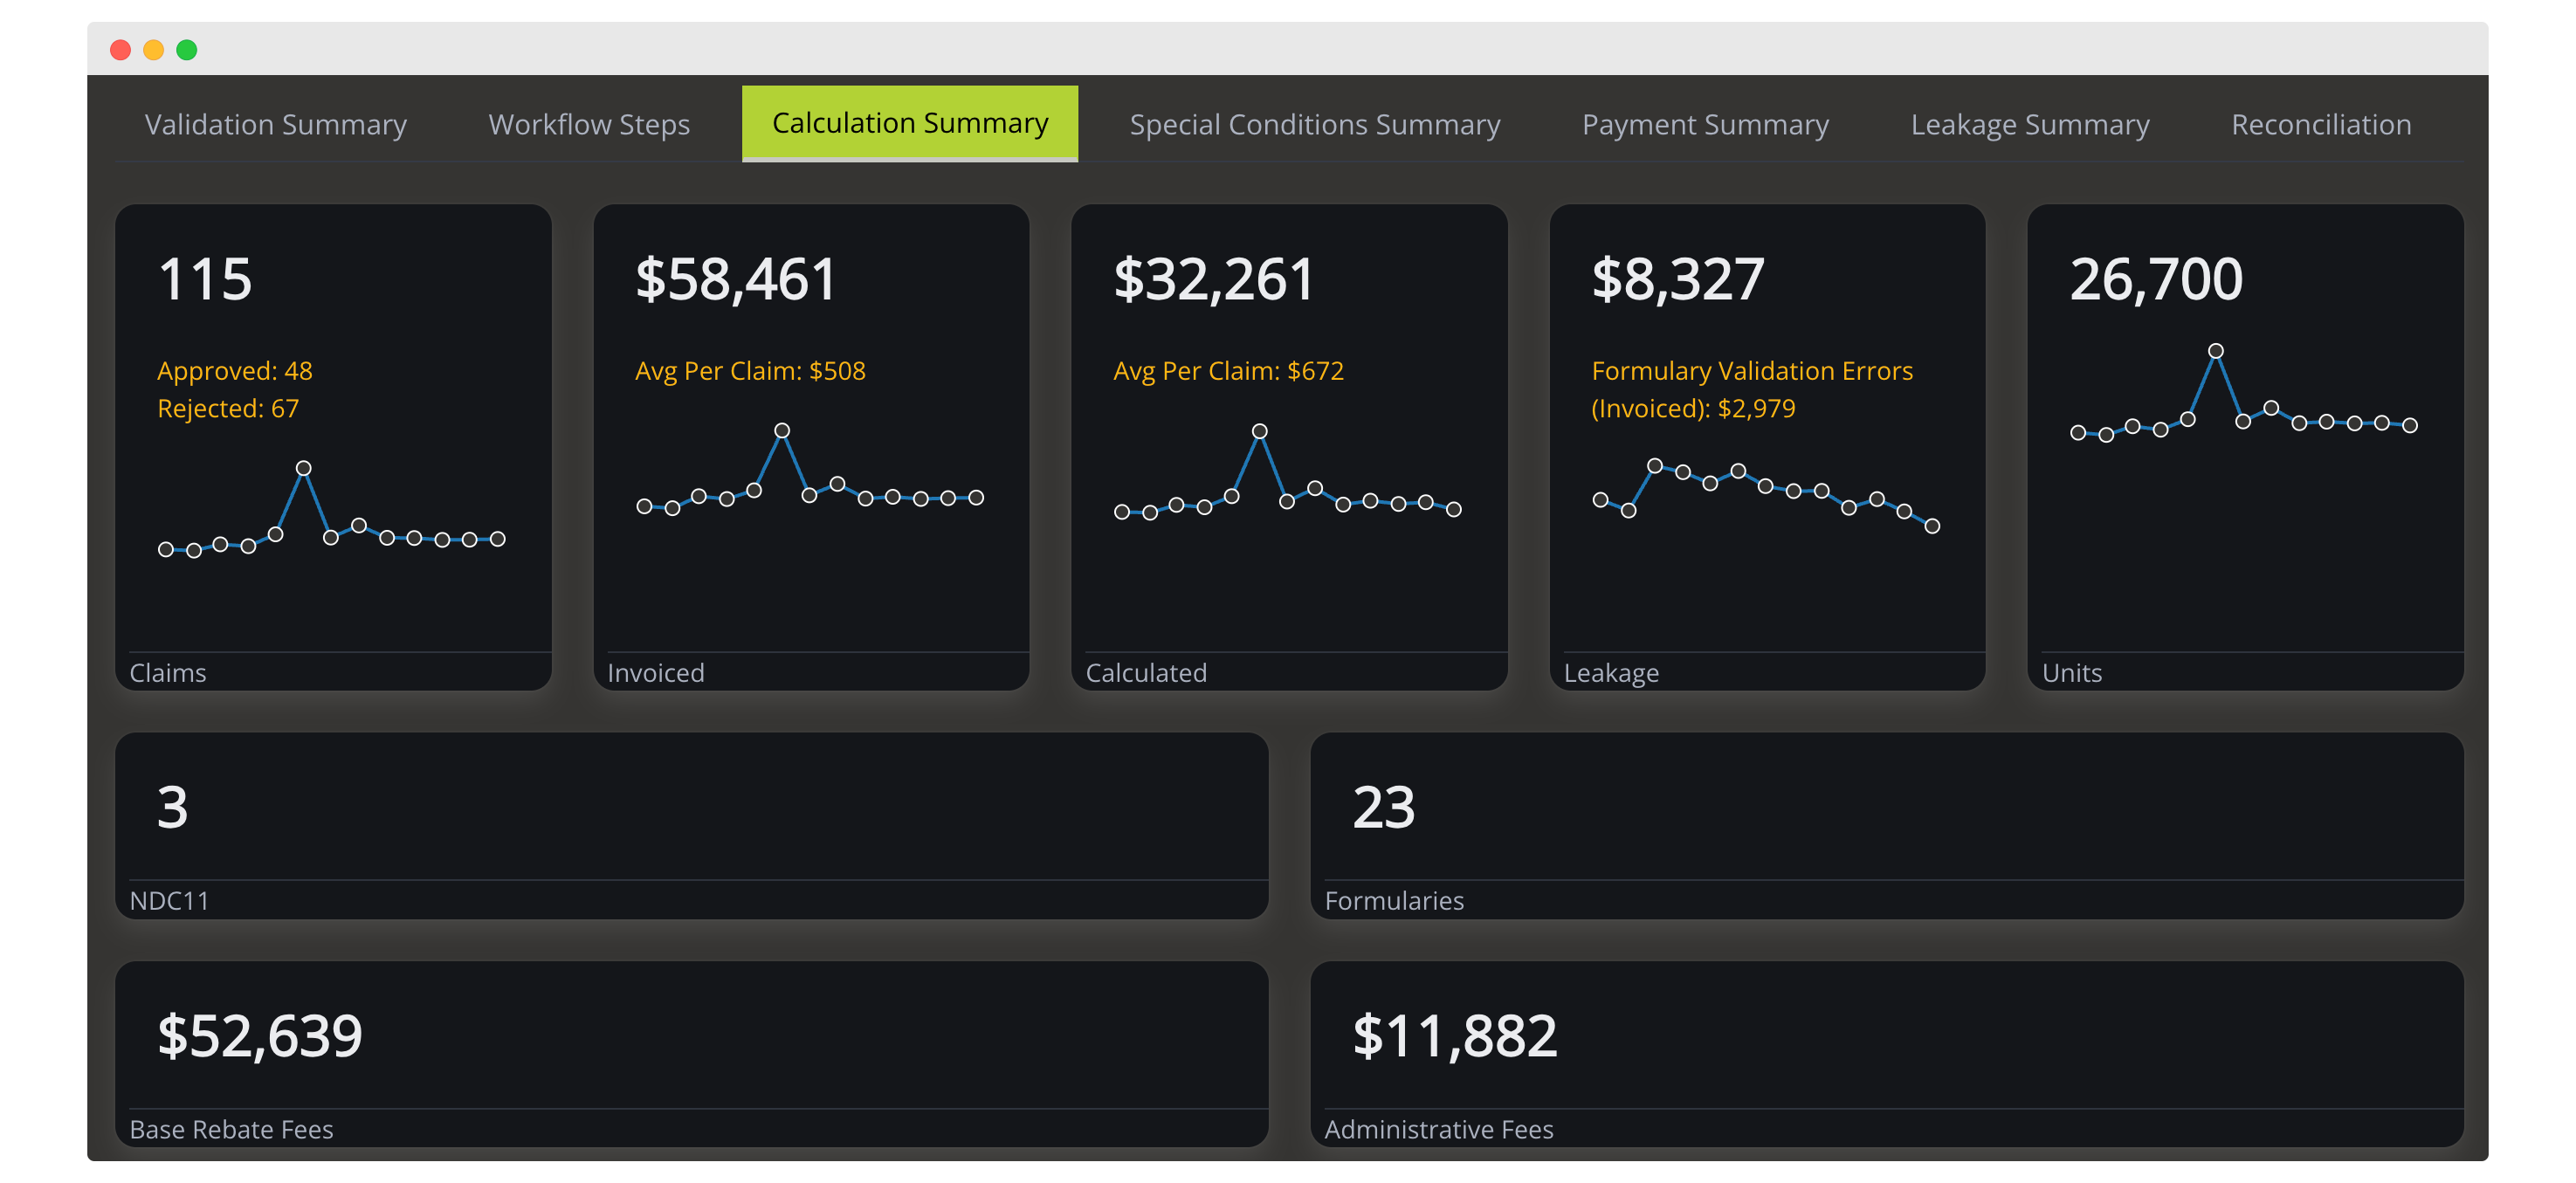
Task: Click the Invoiced card showing $58,461
Action: [811, 447]
